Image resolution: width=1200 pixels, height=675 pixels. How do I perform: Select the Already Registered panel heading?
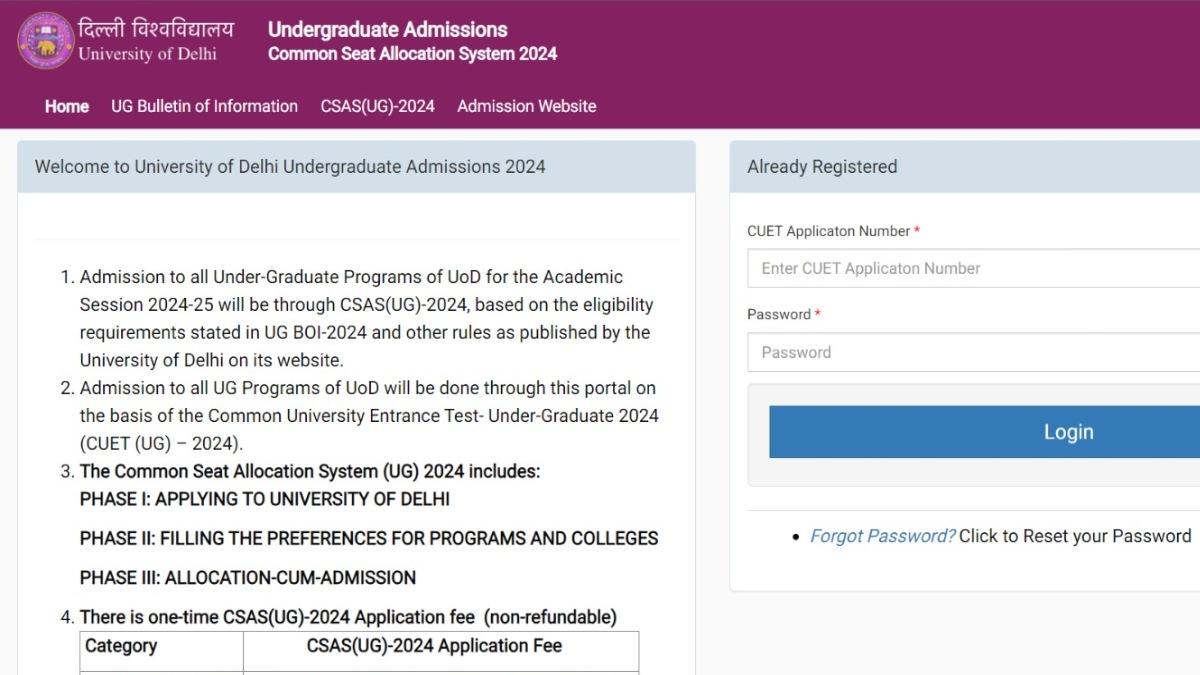pyautogui.click(x=822, y=167)
